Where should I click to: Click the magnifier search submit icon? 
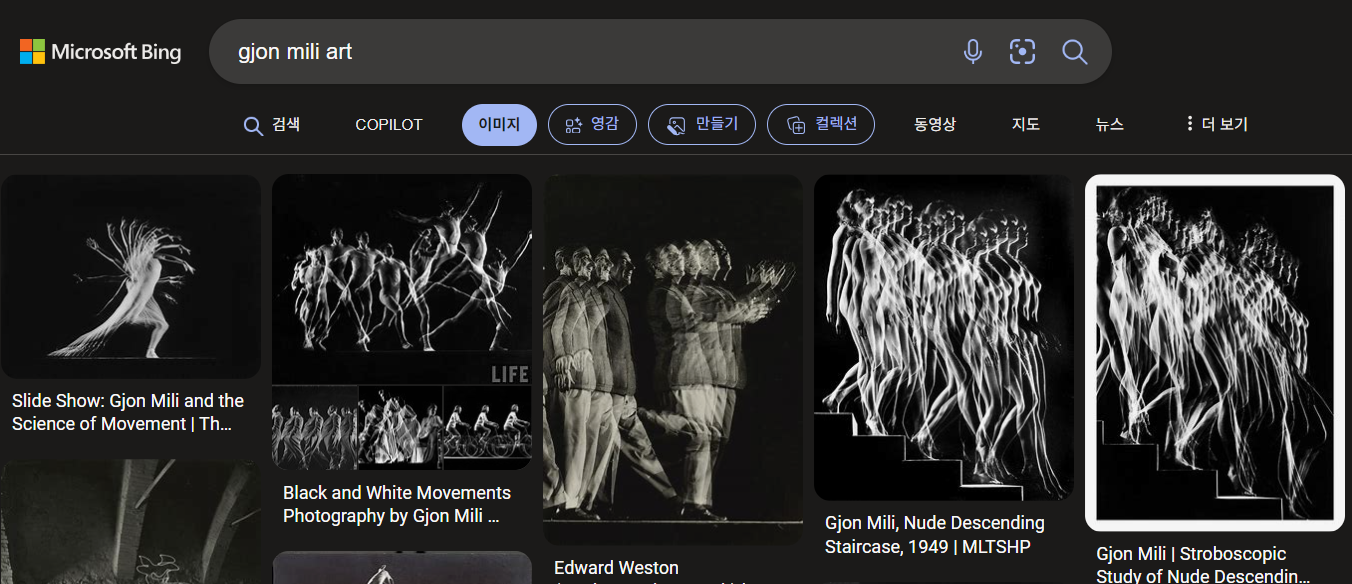[1074, 52]
